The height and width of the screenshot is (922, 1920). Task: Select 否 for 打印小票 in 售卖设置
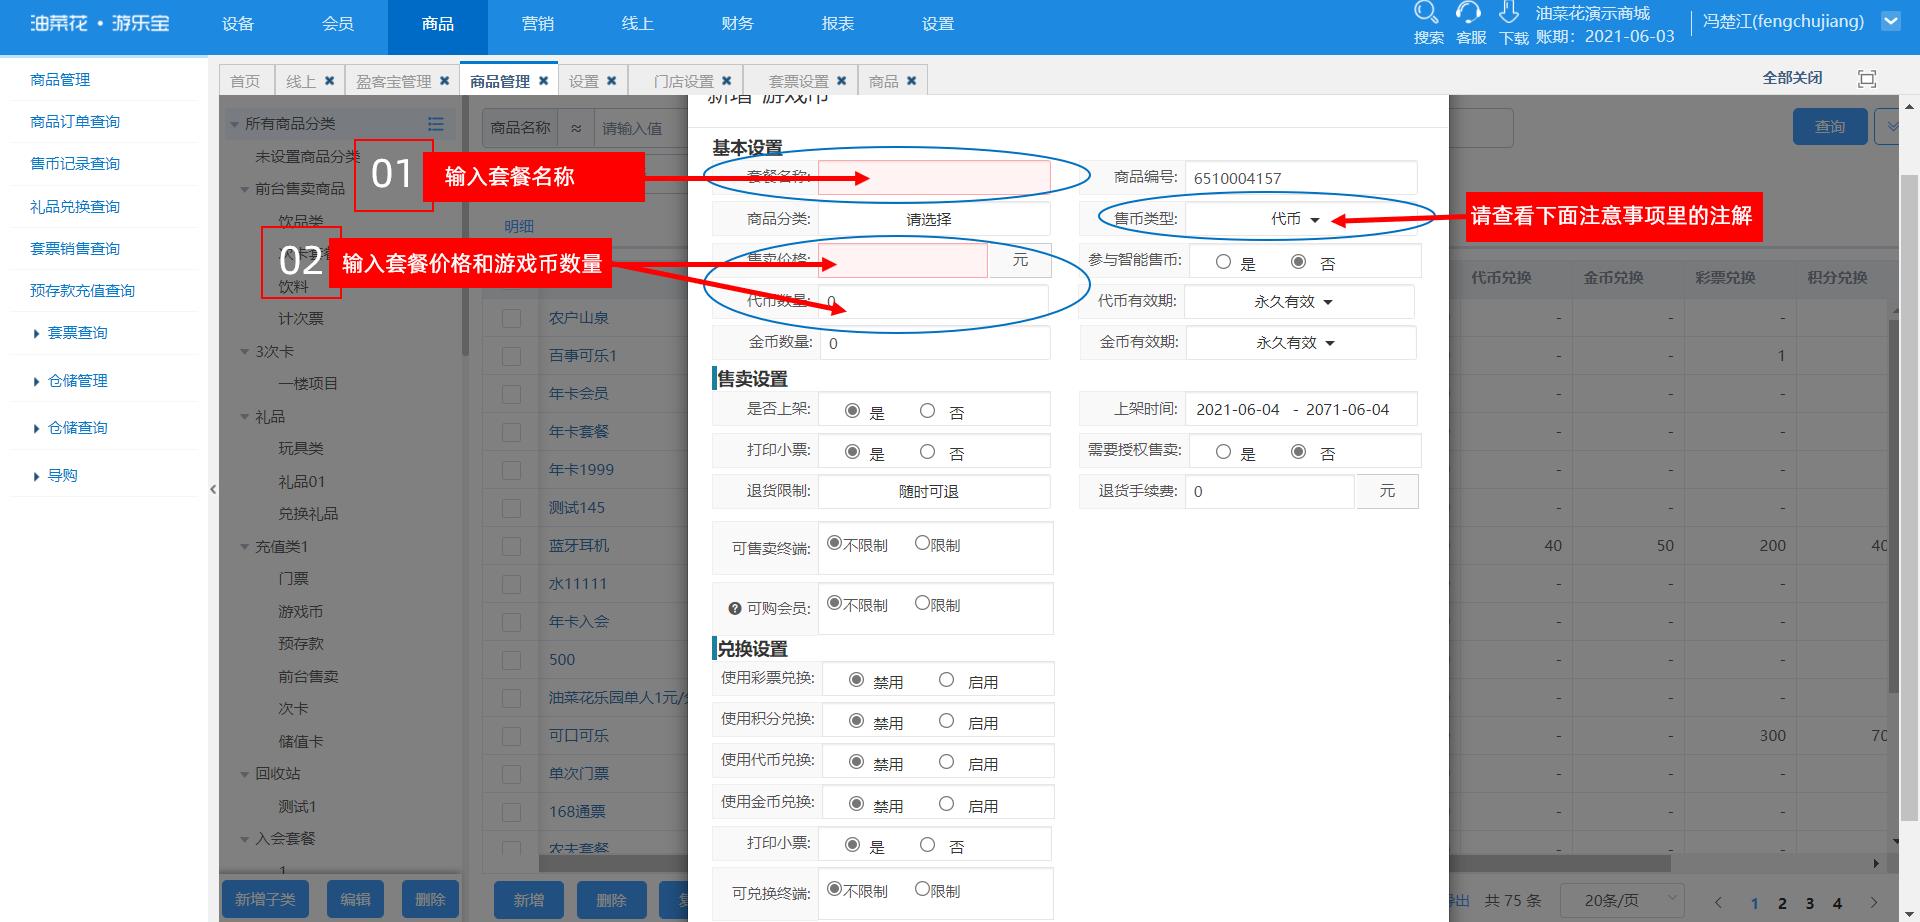click(x=928, y=452)
